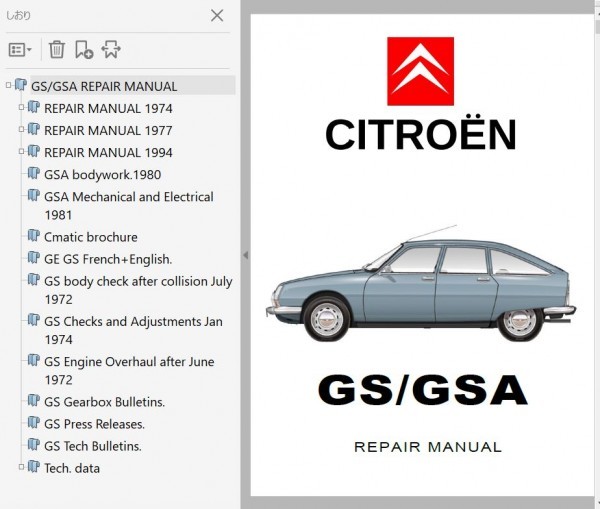Click the REPAIR MANUAL subtitle on the cover

coord(428,447)
